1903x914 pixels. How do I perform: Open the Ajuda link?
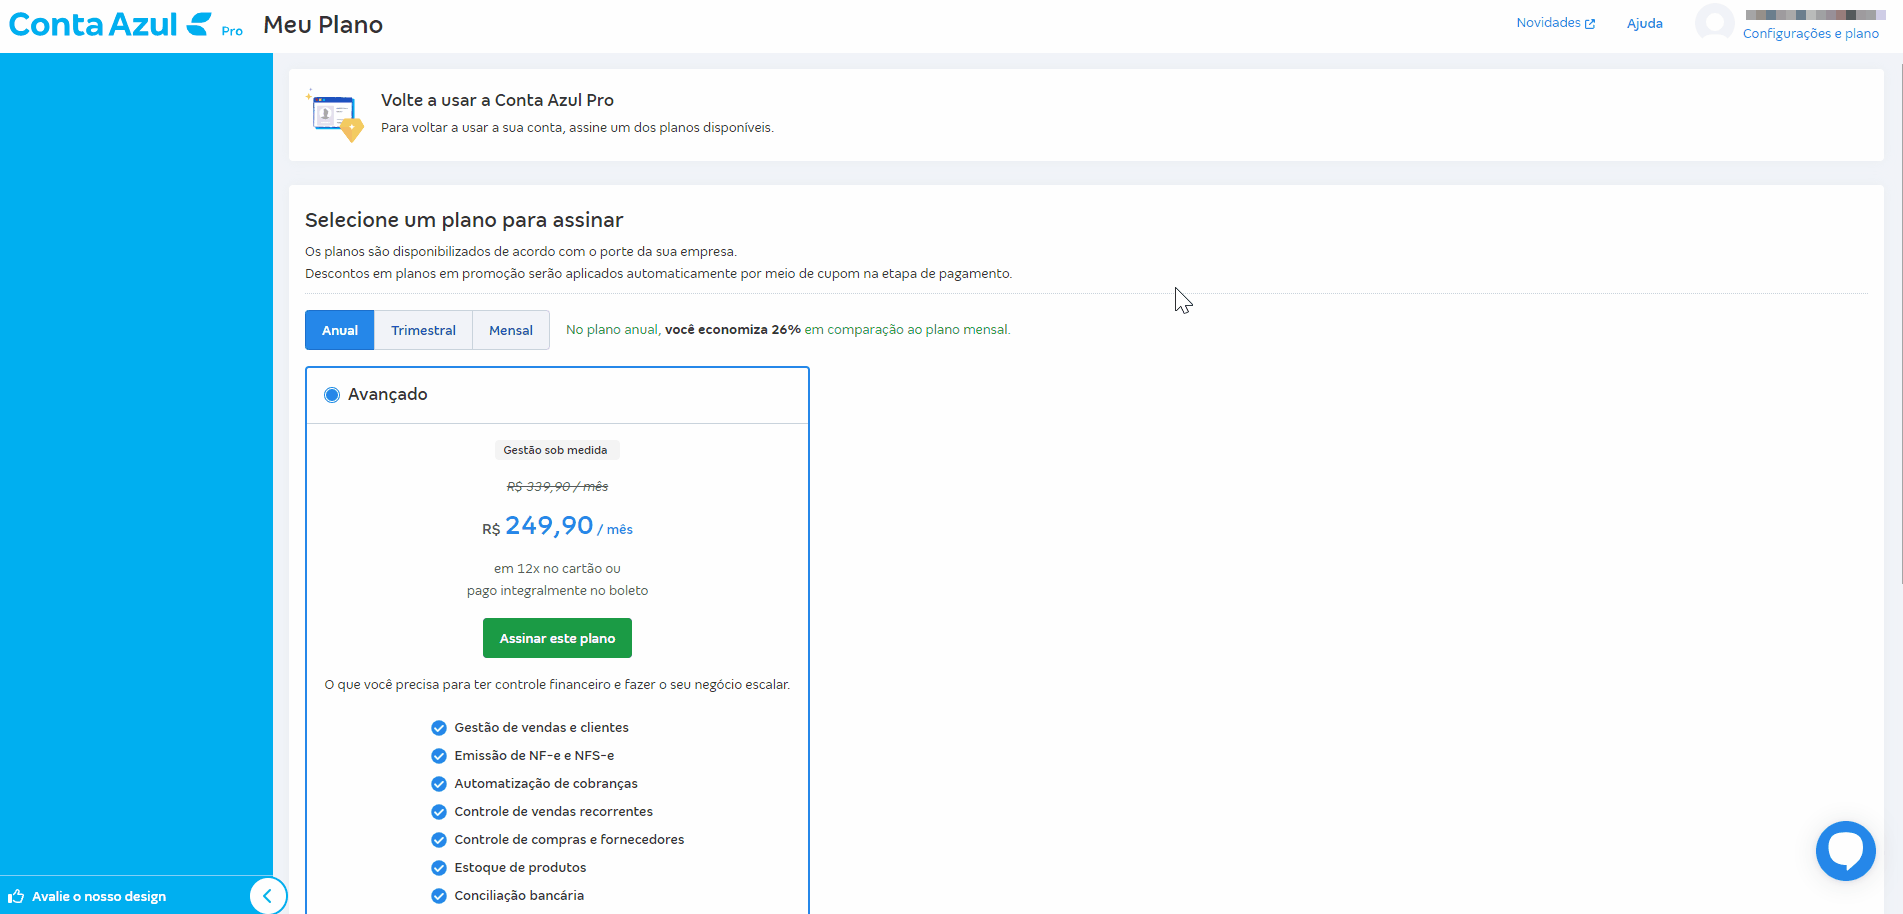(x=1644, y=22)
